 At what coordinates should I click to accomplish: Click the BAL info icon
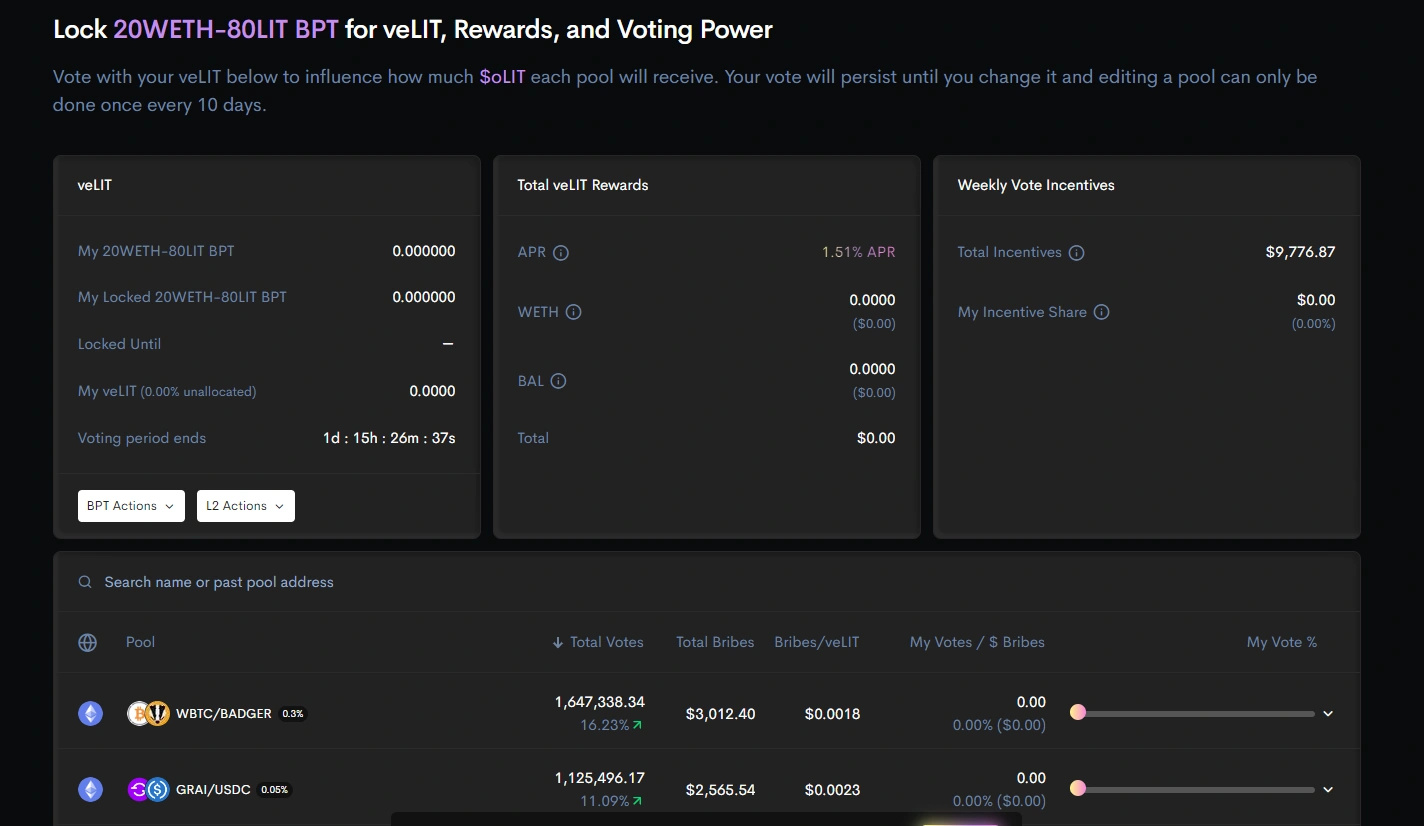559,380
